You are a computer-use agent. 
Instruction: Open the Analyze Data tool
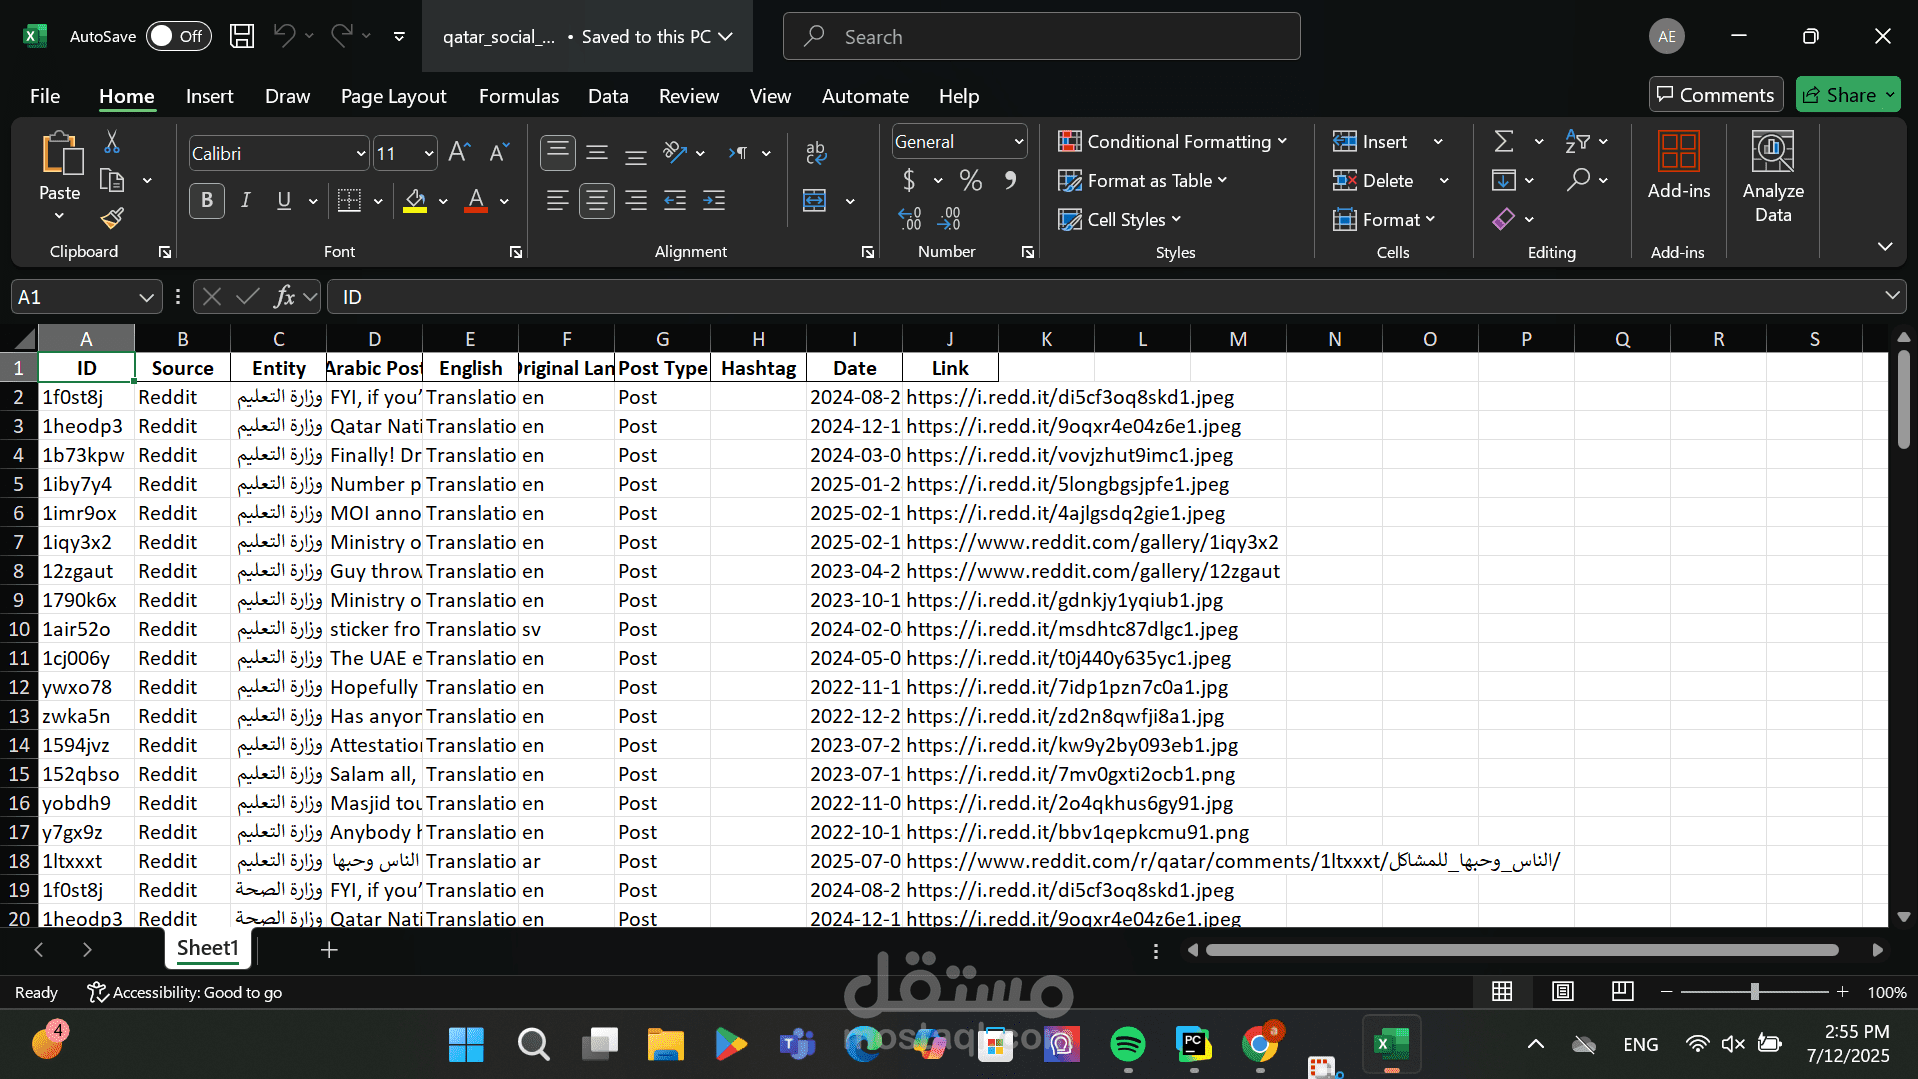(1772, 176)
